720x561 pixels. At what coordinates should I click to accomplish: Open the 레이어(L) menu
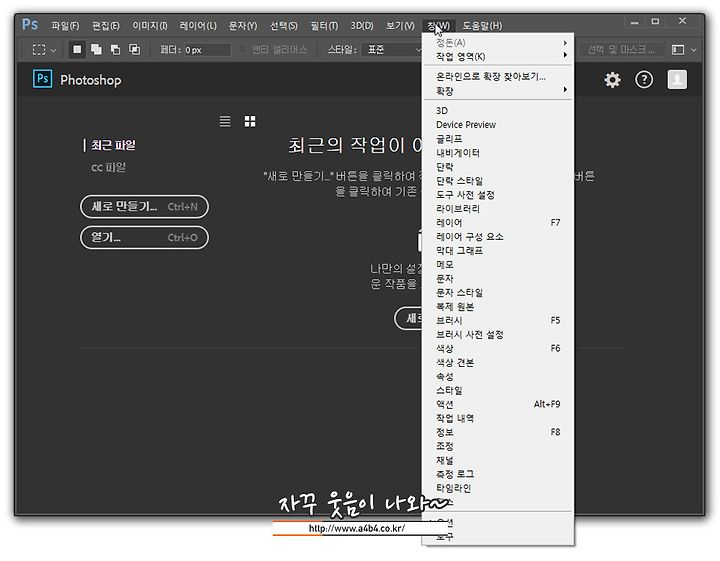pos(198,26)
